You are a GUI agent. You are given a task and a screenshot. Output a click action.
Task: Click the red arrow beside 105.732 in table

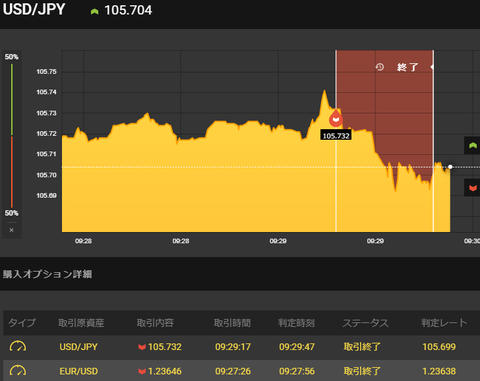click(x=142, y=347)
